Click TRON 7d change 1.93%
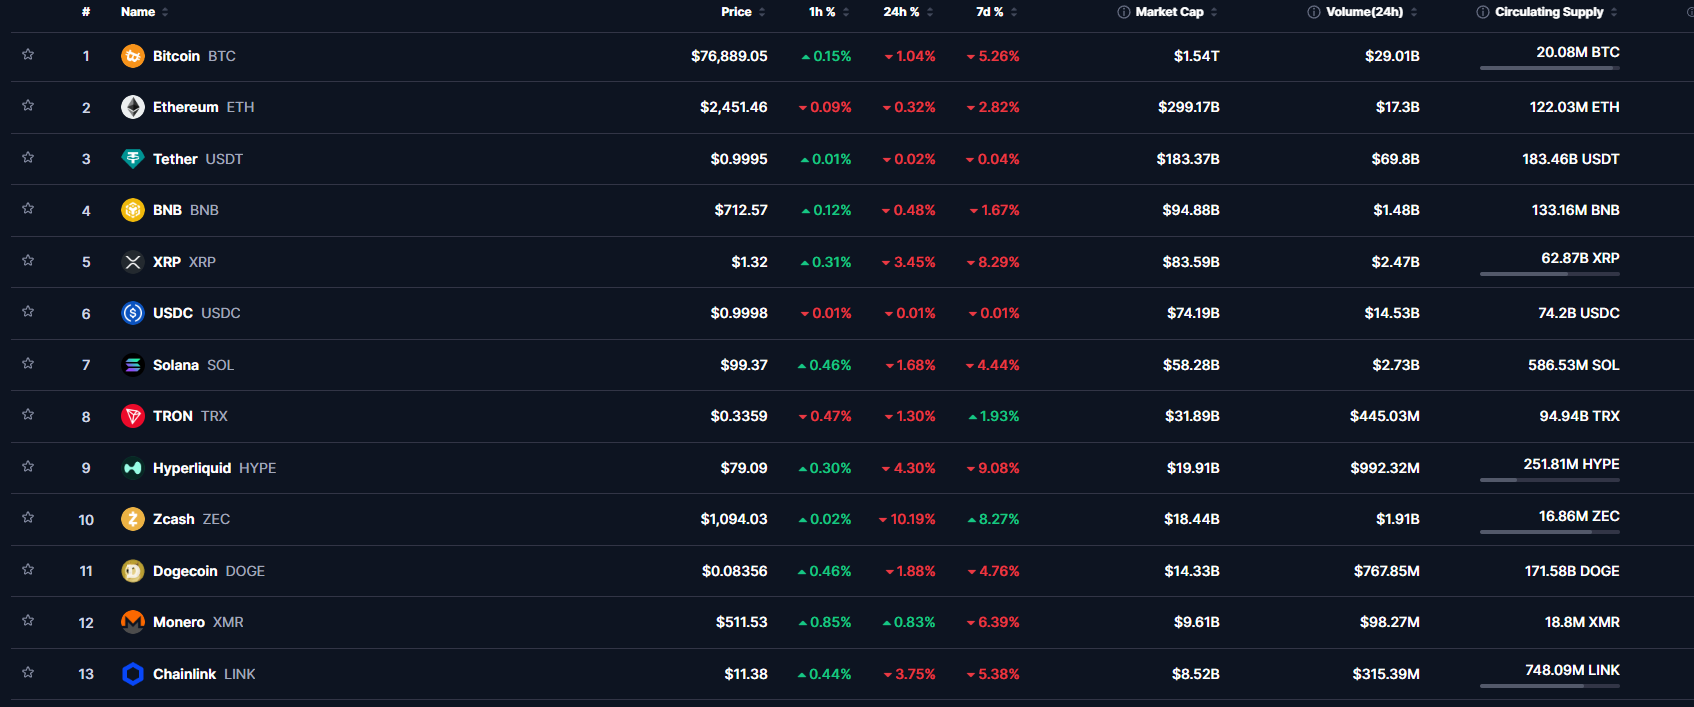 tap(994, 416)
